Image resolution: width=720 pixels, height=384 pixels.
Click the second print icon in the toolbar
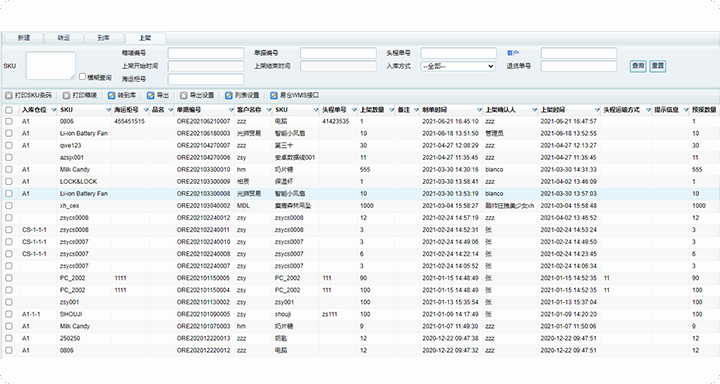[x=66, y=96]
